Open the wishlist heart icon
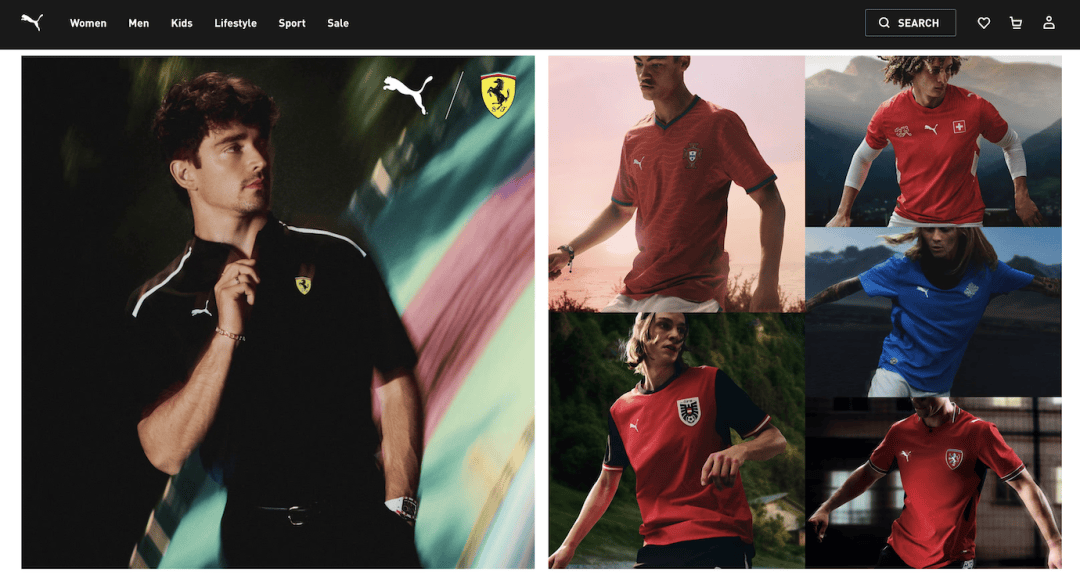 tap(984, 23)
